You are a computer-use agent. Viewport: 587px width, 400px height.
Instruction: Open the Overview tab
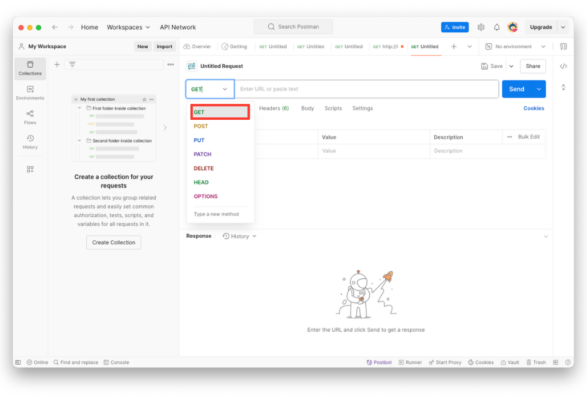[x=197, y=46]
